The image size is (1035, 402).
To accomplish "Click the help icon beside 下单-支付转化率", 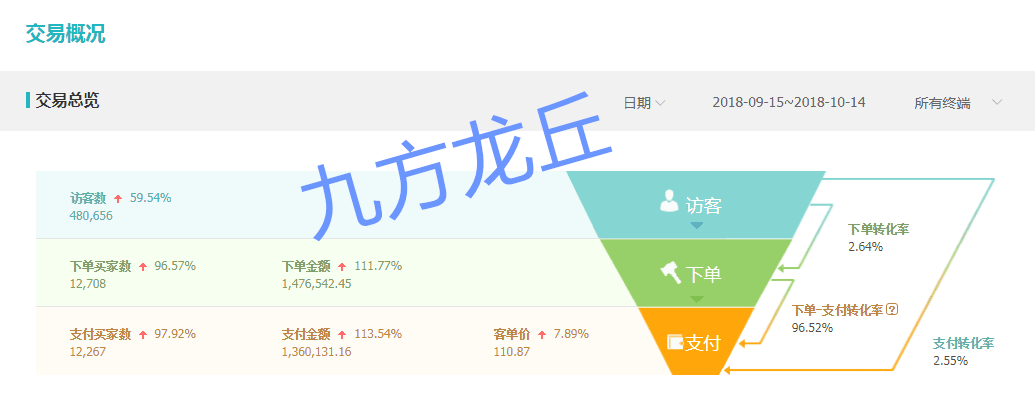I will pos(892,310).
